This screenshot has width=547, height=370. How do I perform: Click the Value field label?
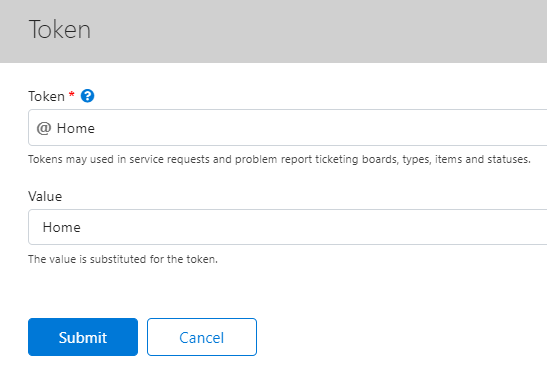(45, 196)
